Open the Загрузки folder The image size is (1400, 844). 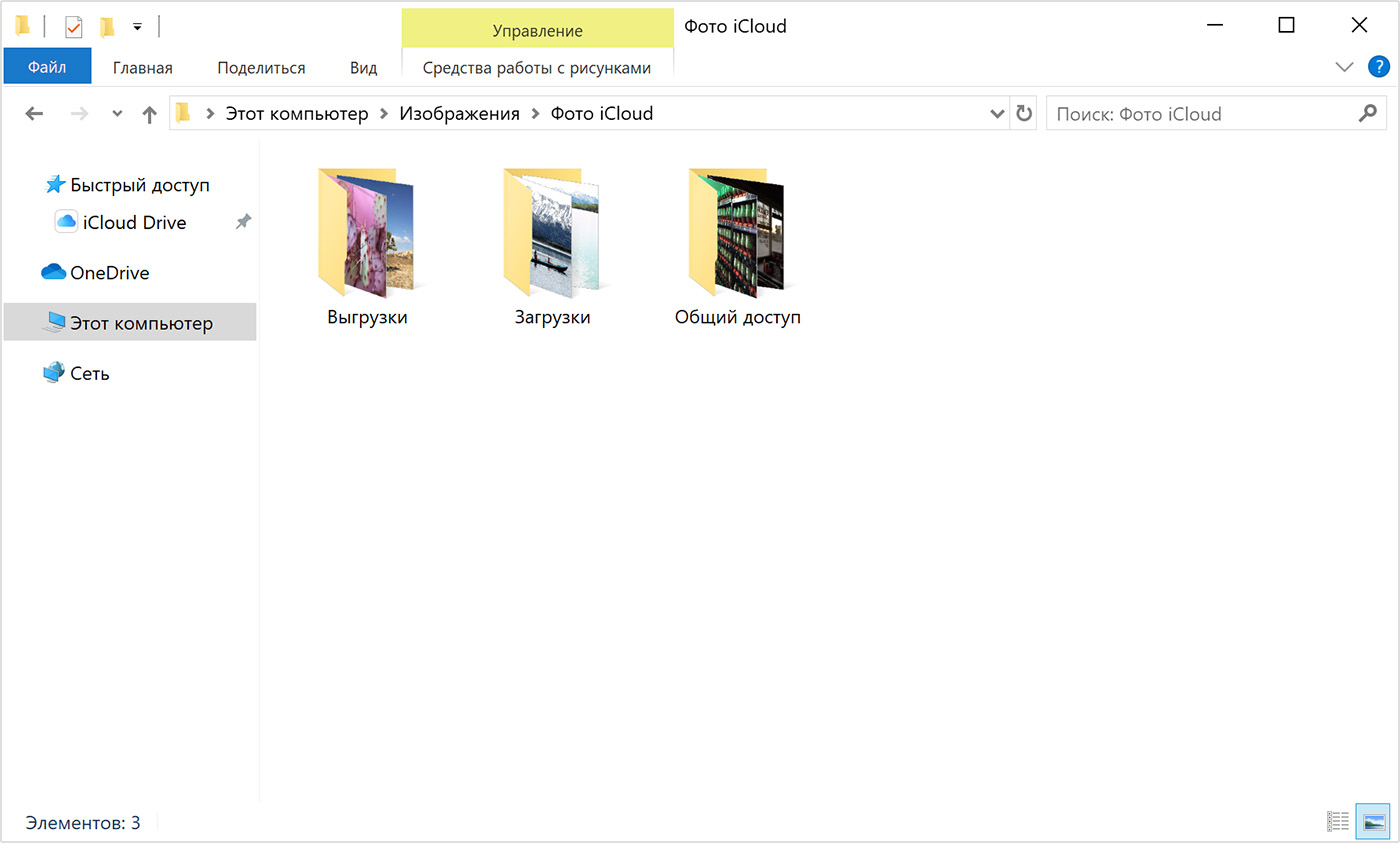coord(552,248)
